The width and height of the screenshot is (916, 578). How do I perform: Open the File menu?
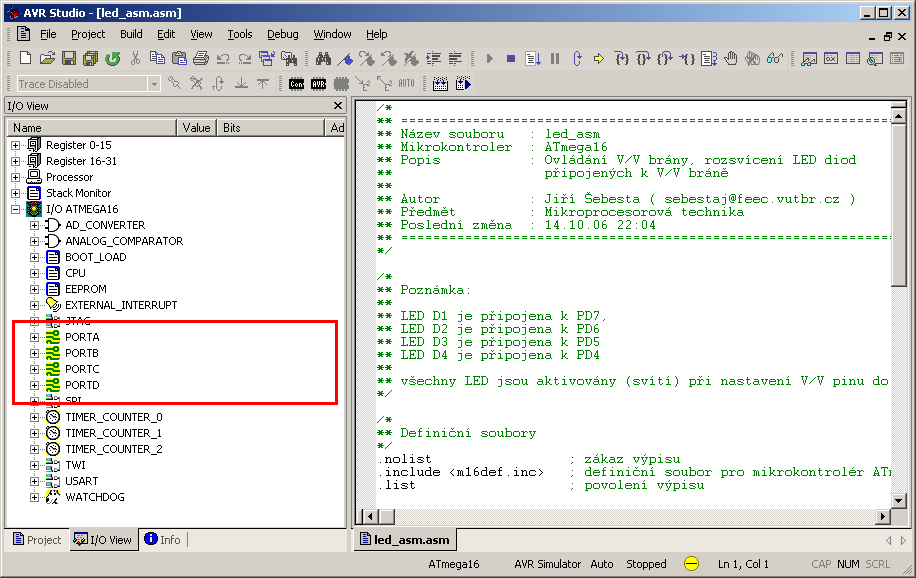tap(48, 34)
